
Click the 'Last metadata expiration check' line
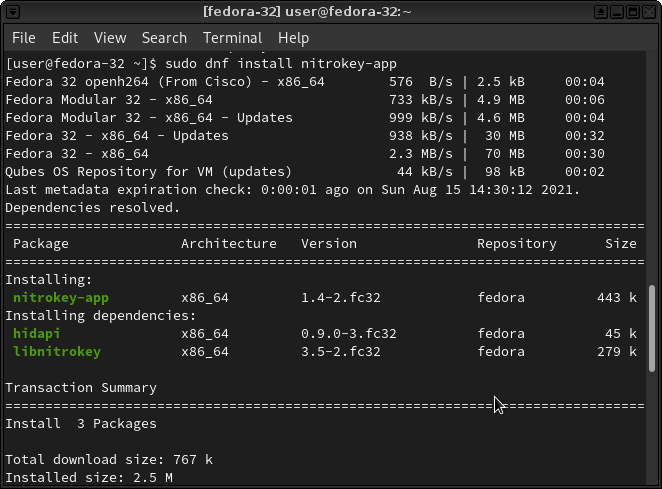(293, 190)
